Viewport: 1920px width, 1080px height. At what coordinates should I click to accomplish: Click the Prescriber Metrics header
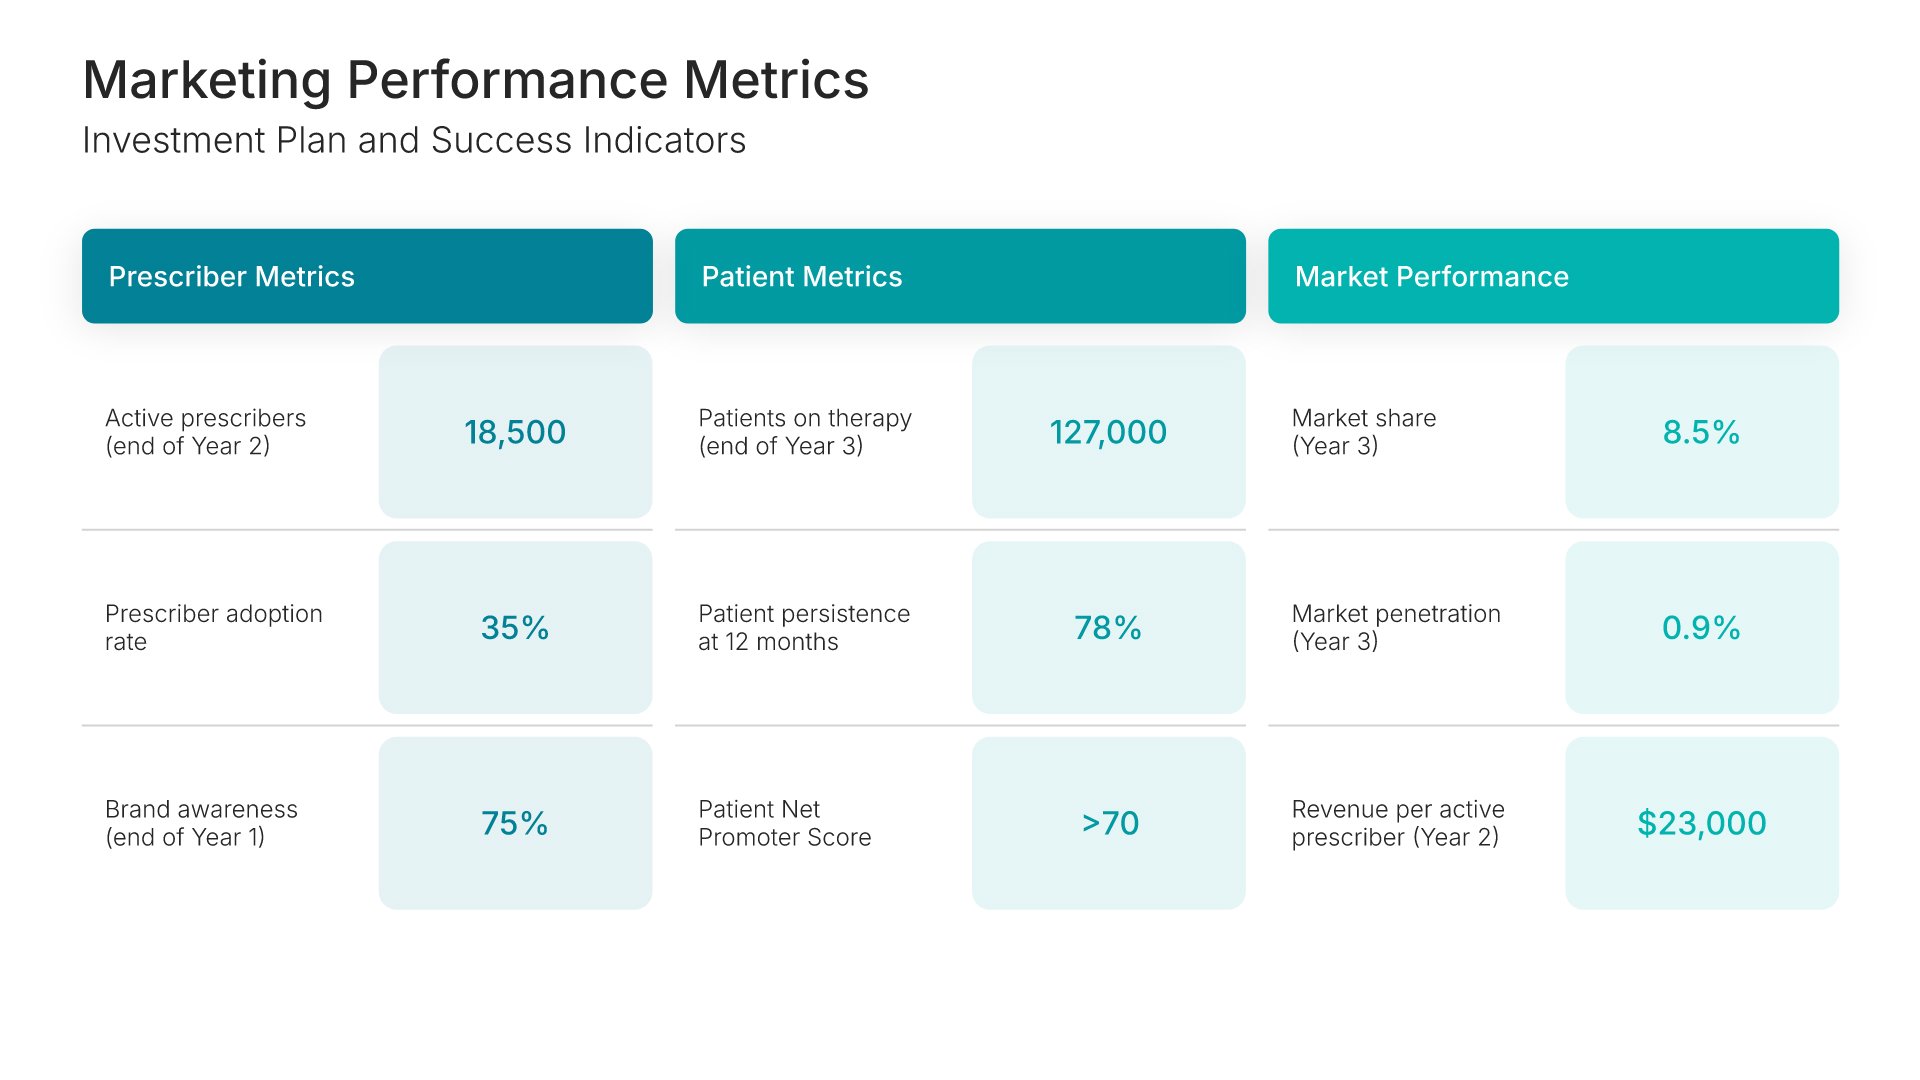pyautogui.click(x=367, y=276)
